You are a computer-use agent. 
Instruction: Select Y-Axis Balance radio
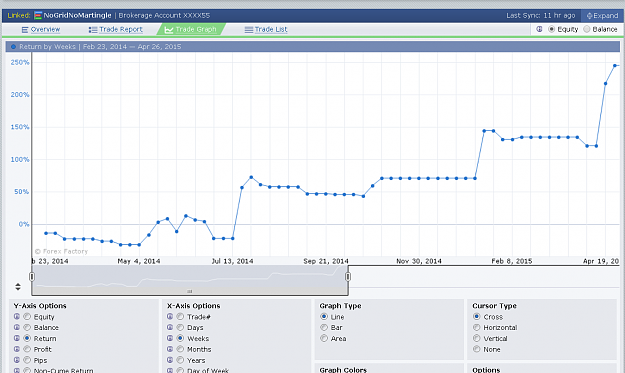point(27,328)
